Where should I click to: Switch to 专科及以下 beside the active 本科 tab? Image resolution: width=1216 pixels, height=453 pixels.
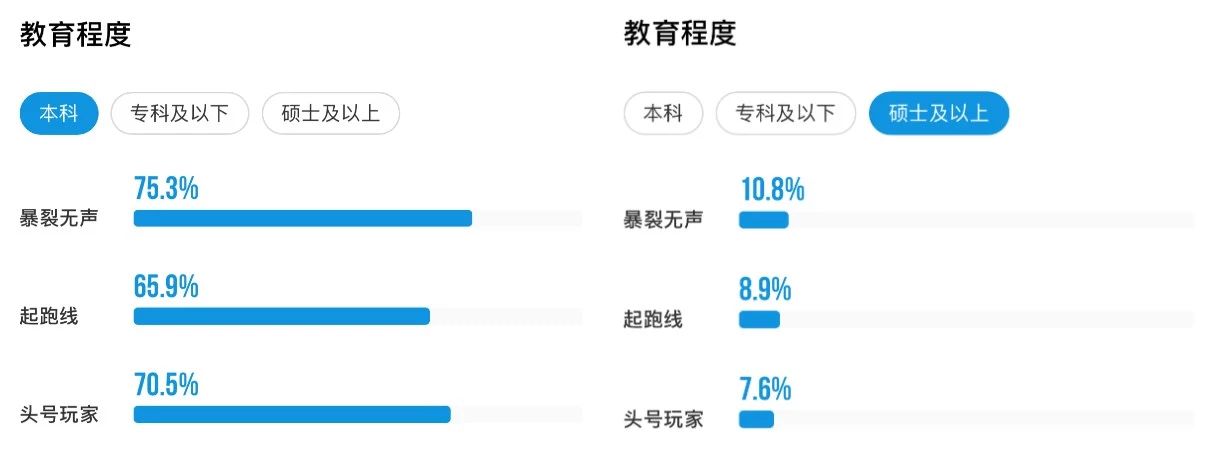180,114
